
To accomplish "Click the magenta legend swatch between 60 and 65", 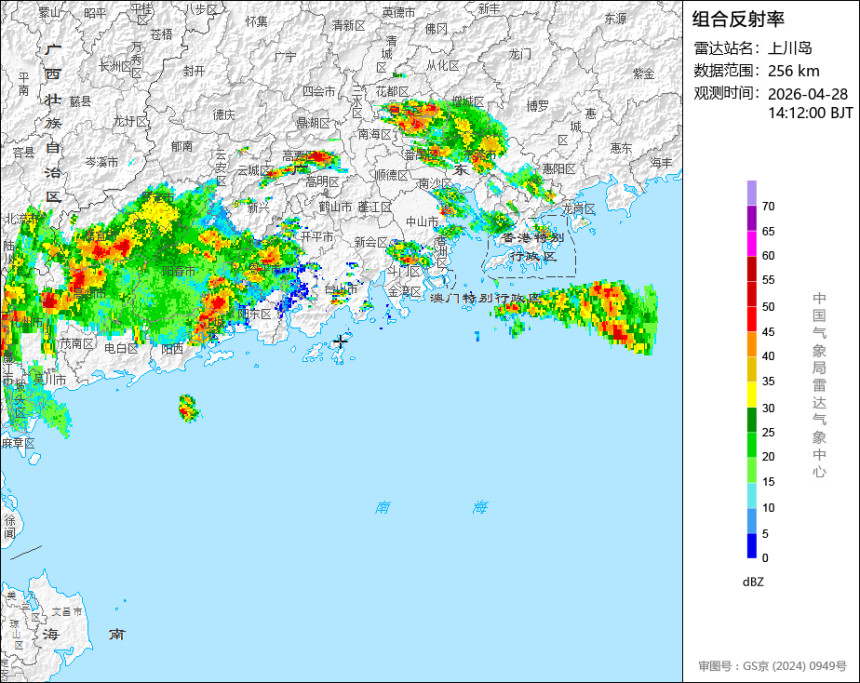I will [x=751, y=243].
